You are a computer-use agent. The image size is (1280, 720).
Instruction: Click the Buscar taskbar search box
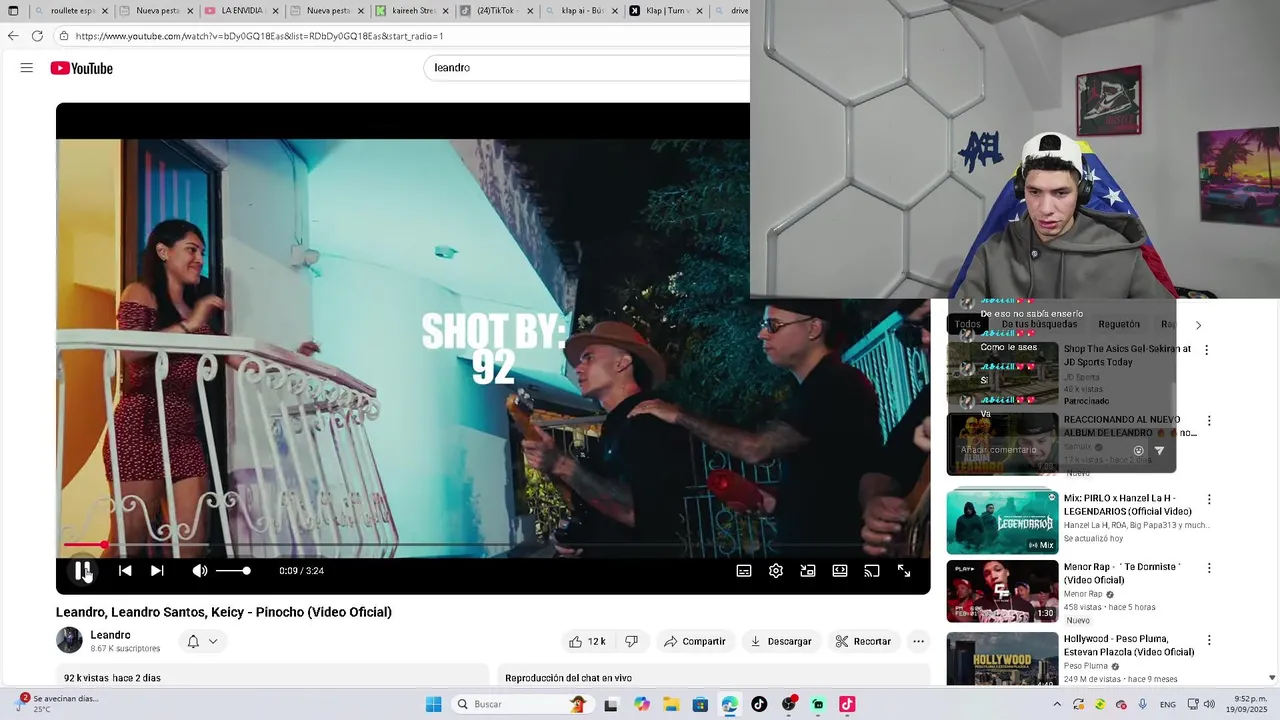point(521,704)
